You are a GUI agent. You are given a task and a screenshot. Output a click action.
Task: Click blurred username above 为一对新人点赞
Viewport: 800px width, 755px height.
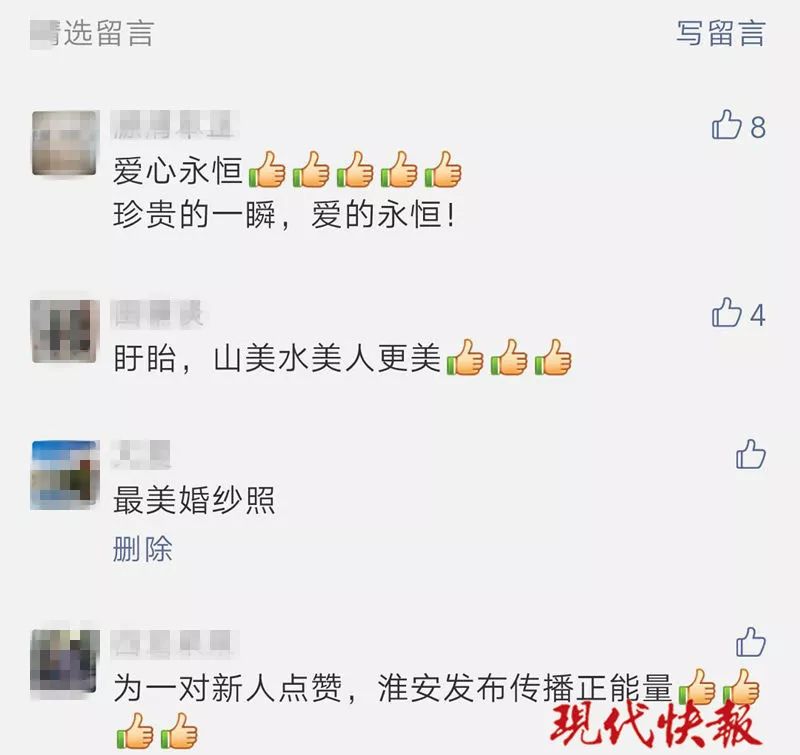(x=174, y=643)
